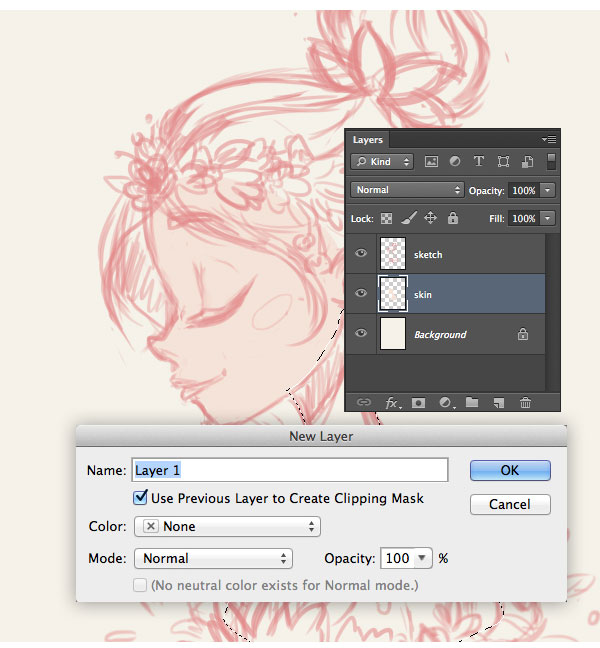Image resolution: width=600 pixels, height=648 pixels.
Task: Filter layers by pixel layer icon
Action: click(x=431, y=162)
